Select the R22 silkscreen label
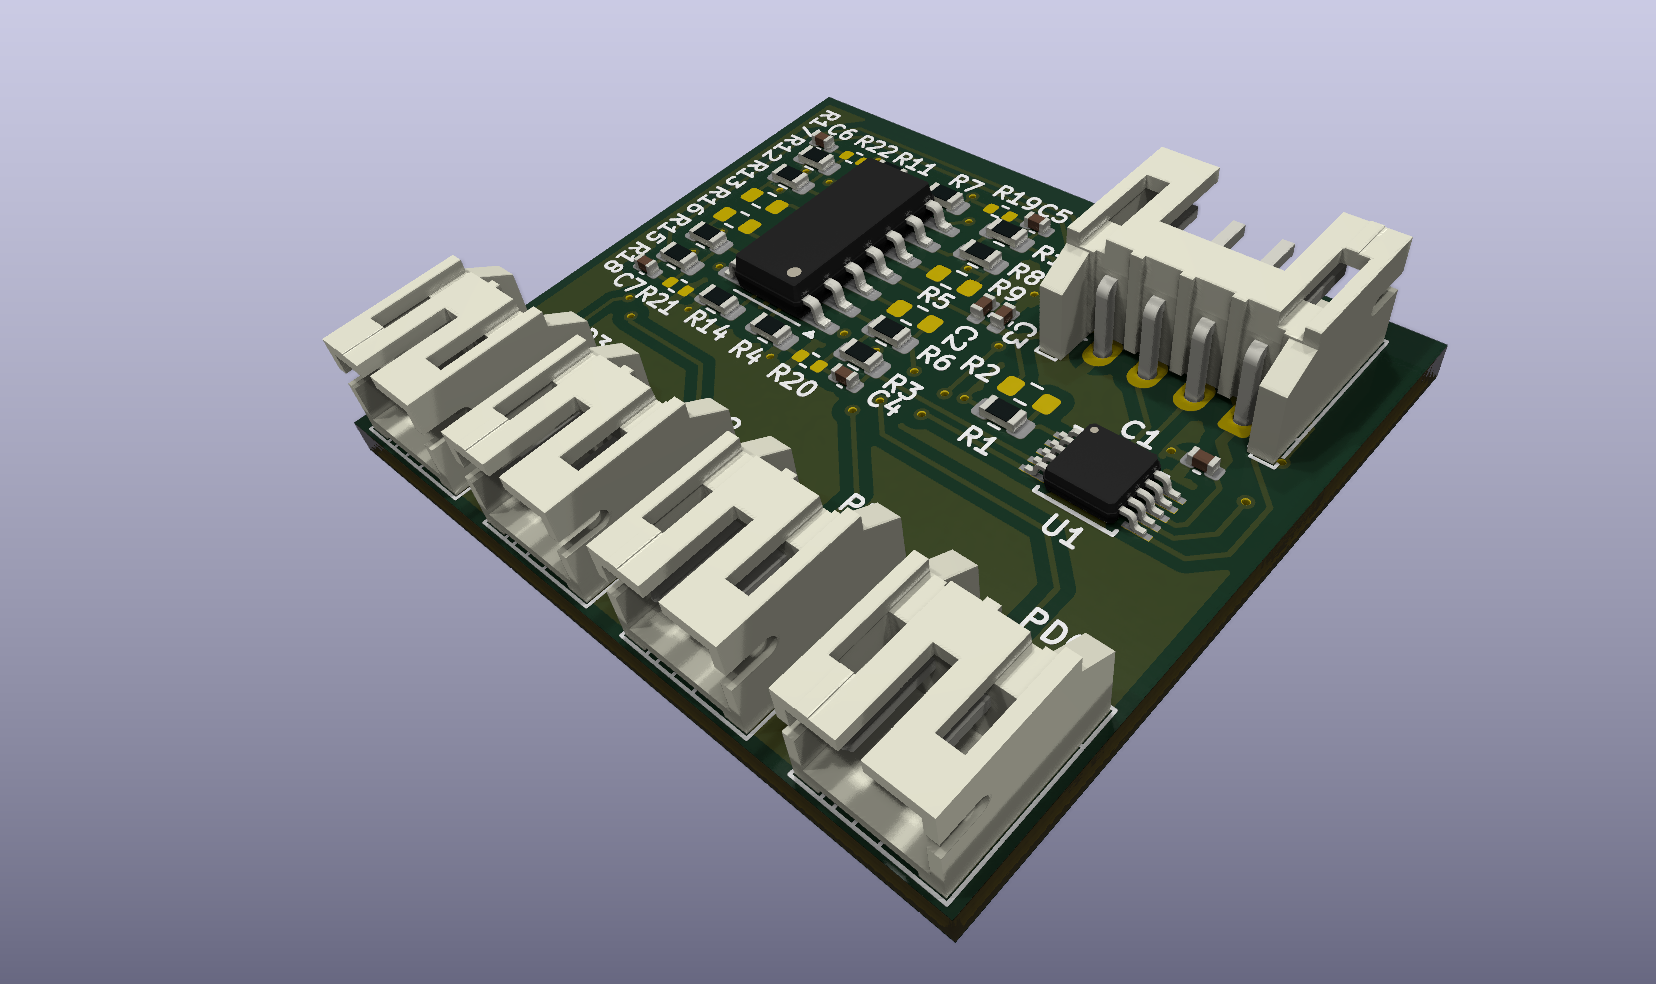 point(876,147)
